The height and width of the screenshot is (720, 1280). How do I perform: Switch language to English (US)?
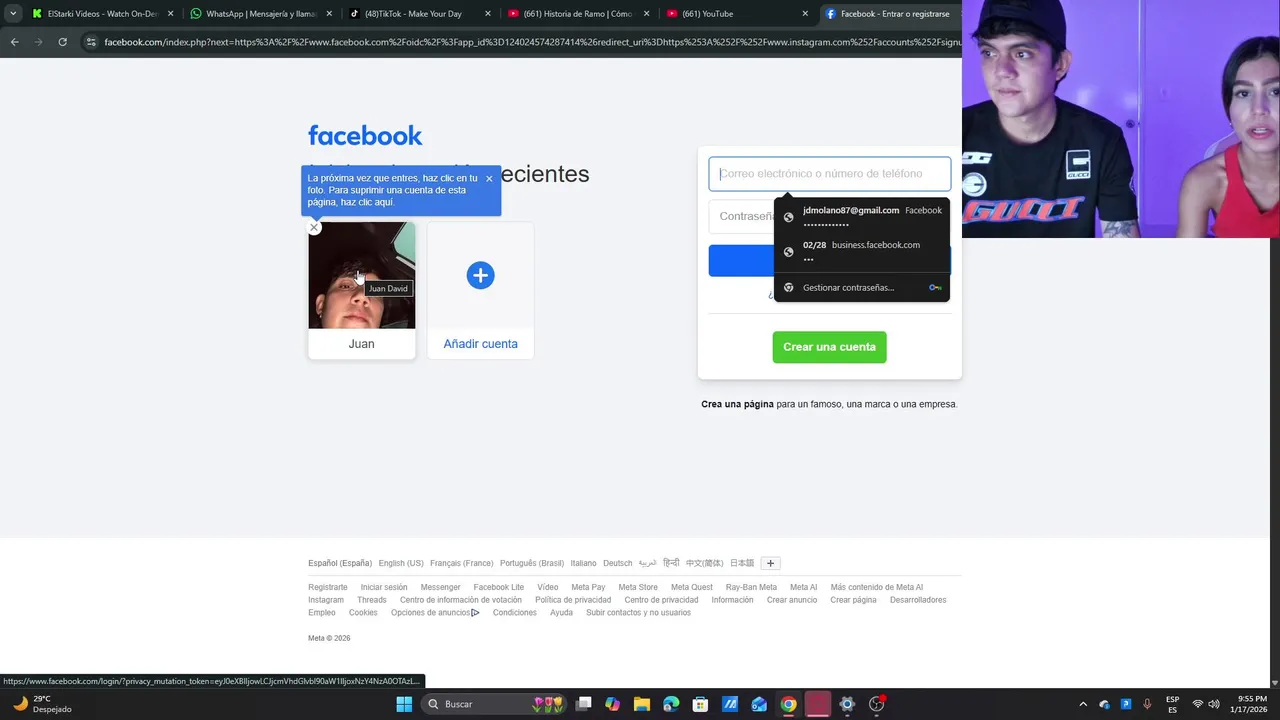click(x=401, y=563)
